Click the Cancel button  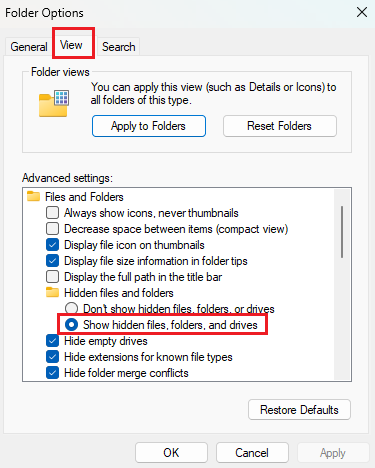[252, 453]
